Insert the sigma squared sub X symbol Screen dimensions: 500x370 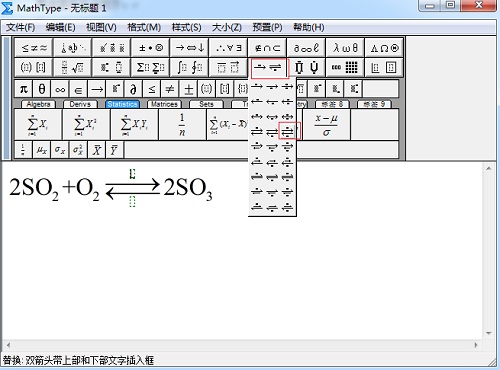point(78,150)
